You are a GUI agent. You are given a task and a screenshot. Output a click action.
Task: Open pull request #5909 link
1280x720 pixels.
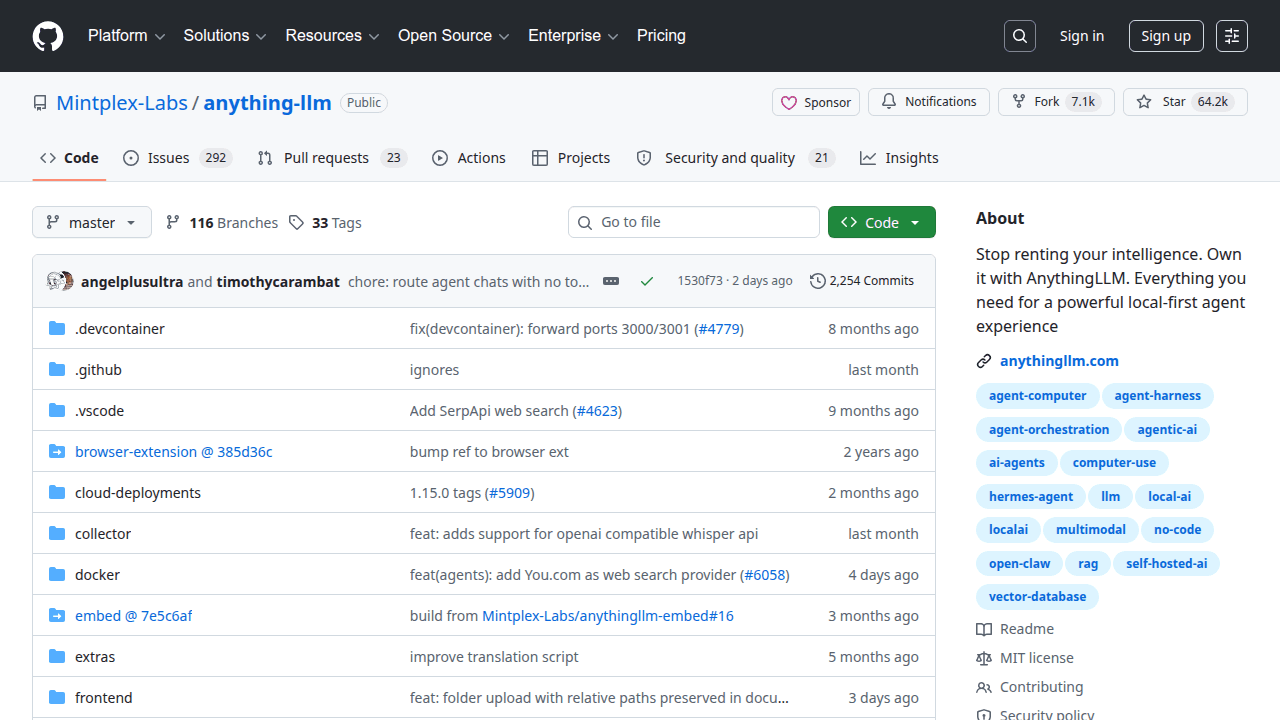click(x=509, y=493)
